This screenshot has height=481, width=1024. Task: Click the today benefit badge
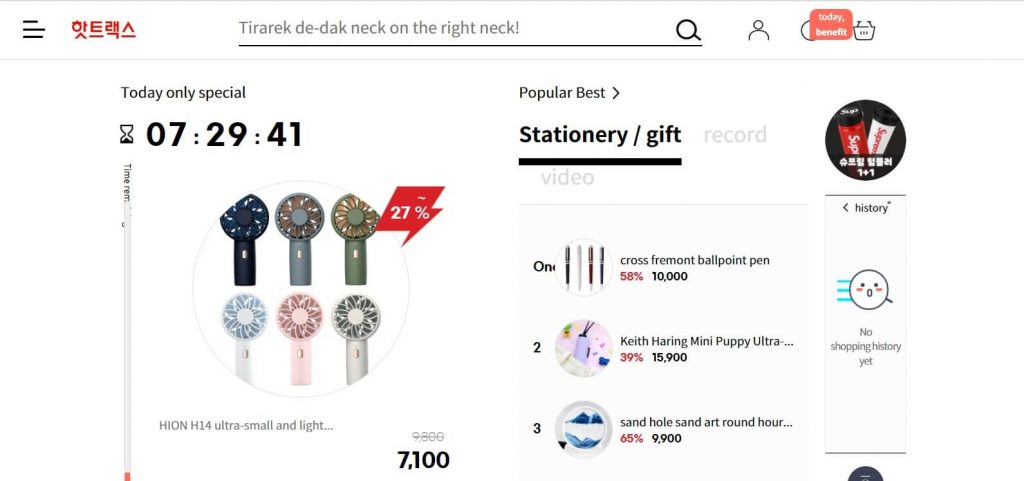[831, 25]
